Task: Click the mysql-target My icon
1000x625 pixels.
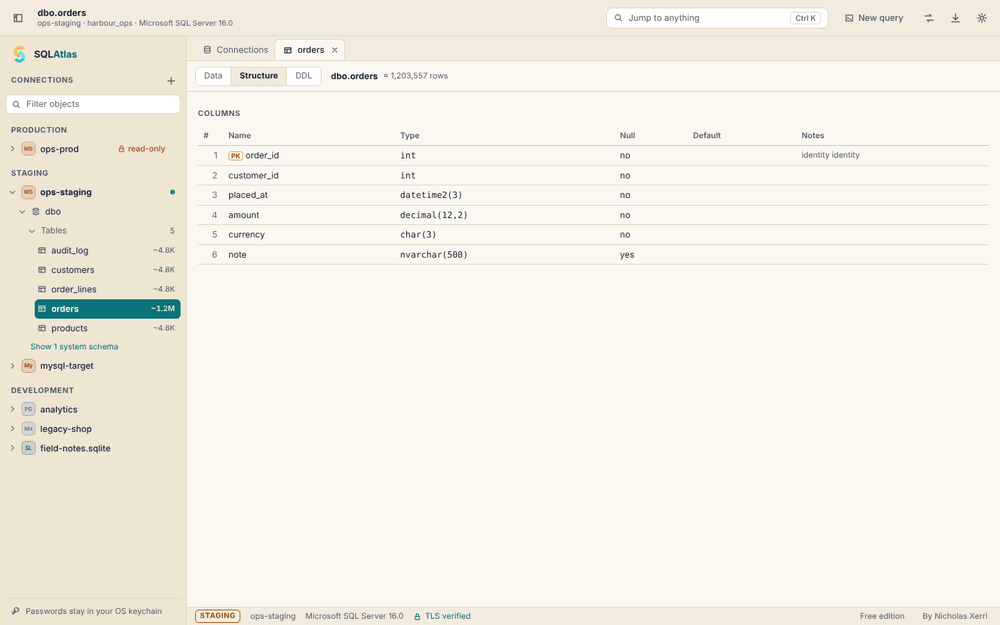Action: tap(28, 366)
